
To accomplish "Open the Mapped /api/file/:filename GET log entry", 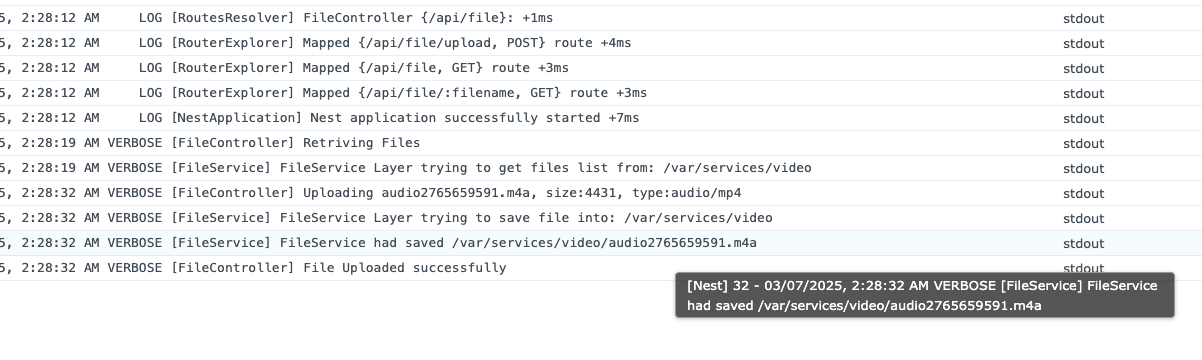I will (x=600, y=93).
